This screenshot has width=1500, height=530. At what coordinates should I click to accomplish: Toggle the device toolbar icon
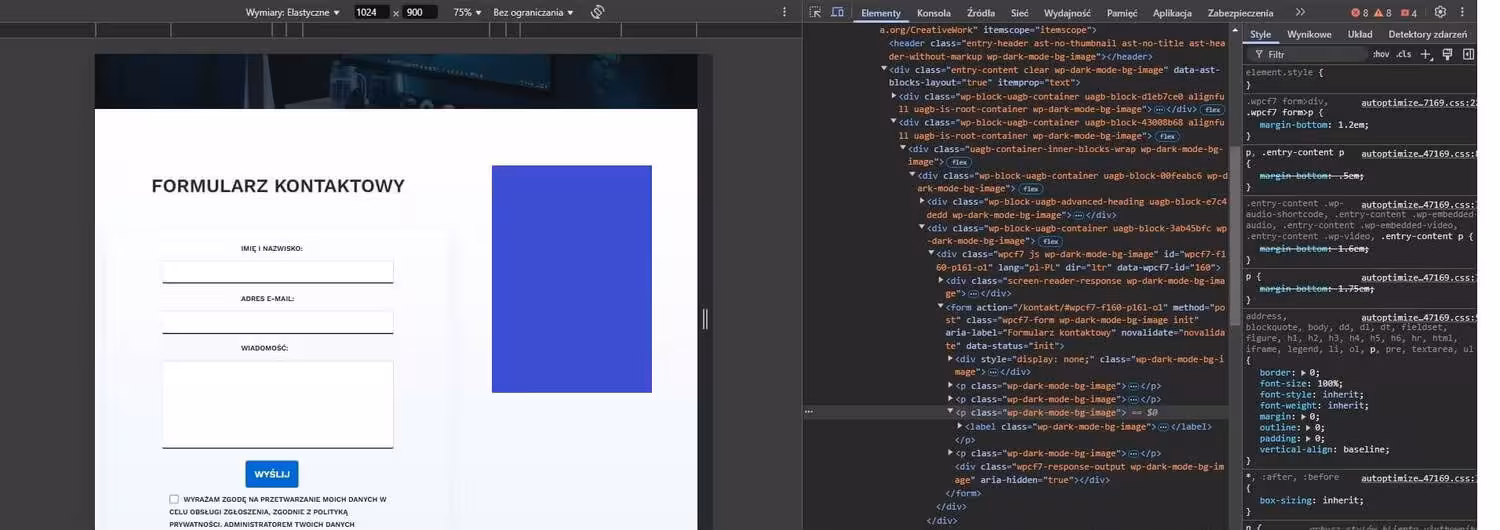pos(838,12)
